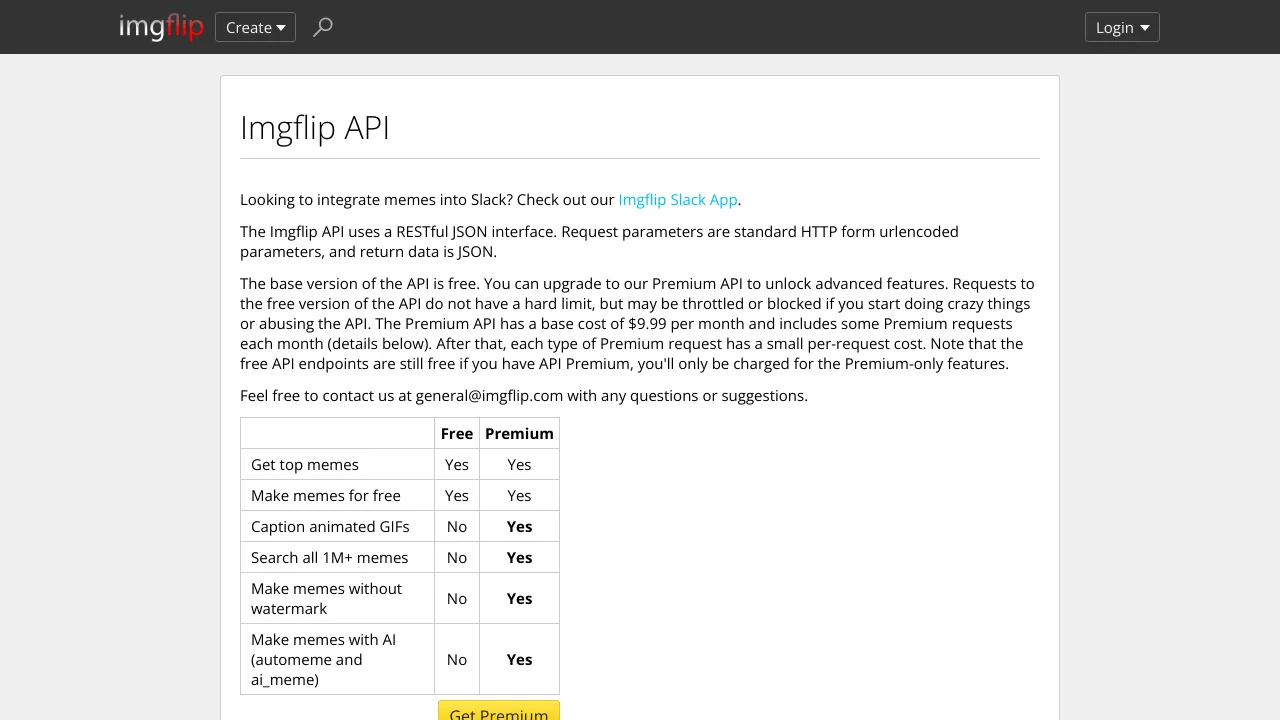Select the 'Make memes with AI' cell
This screenshot has height=720, width=1280.
[x=338, y=659]
